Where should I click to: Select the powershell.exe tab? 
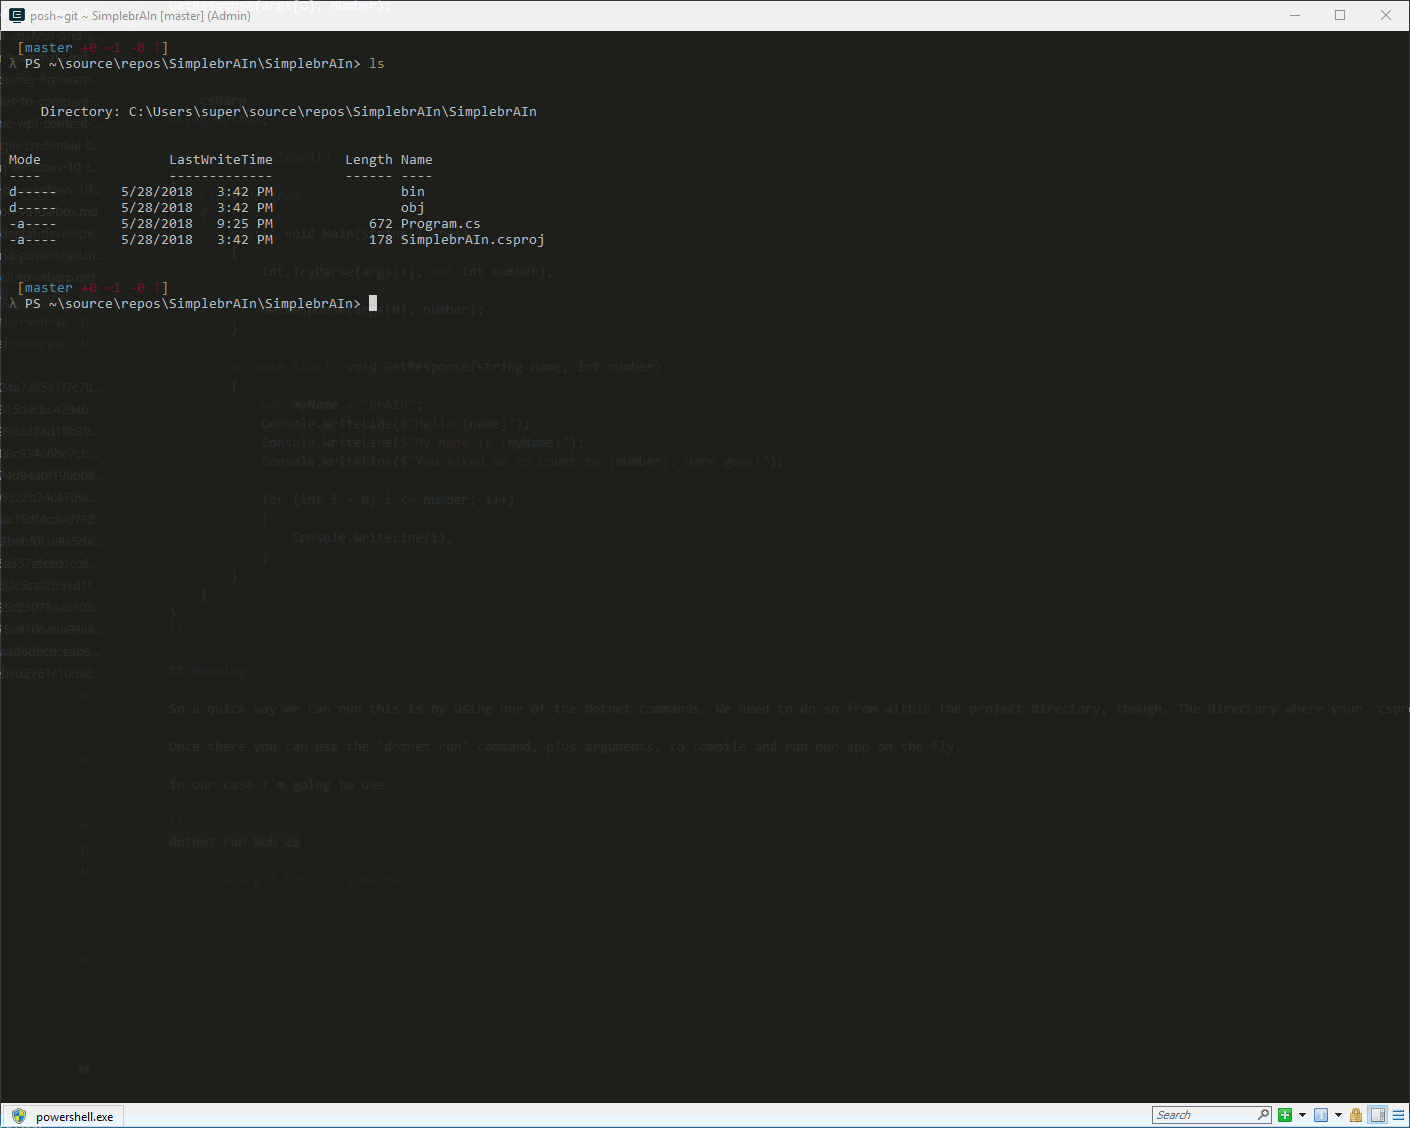pos(74,1116)
